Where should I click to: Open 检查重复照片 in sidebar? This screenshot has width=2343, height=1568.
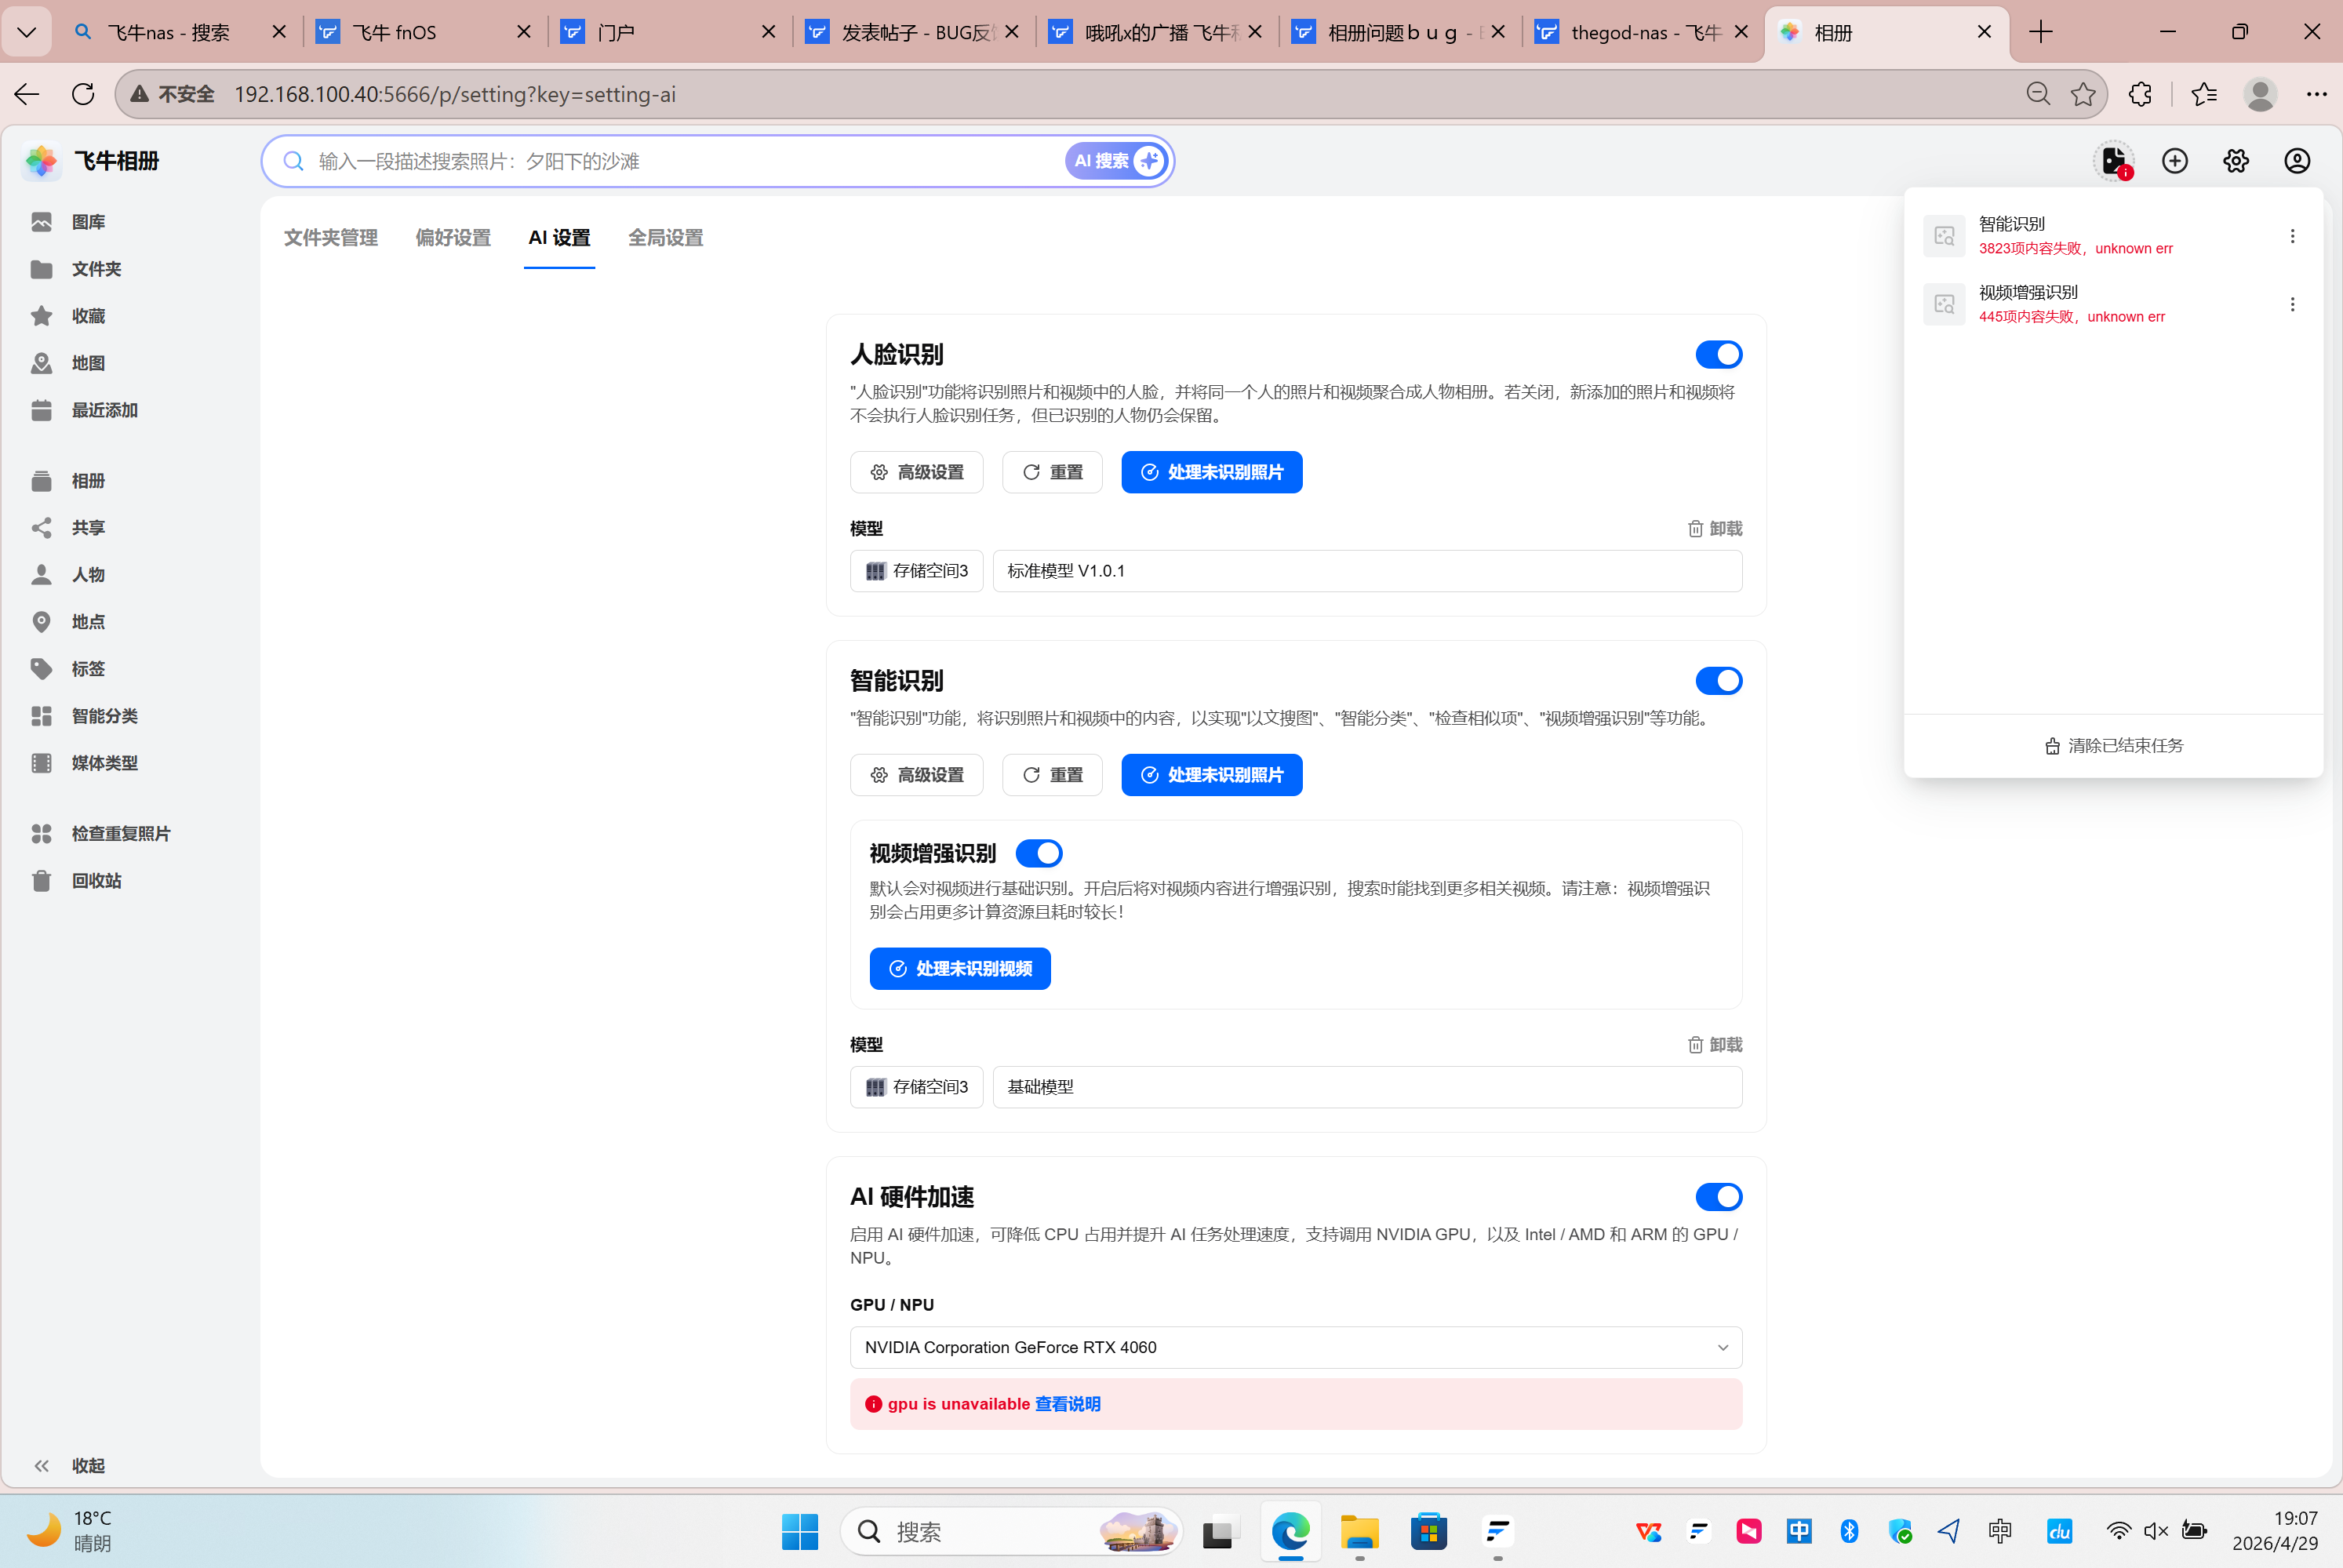(120, 834)
